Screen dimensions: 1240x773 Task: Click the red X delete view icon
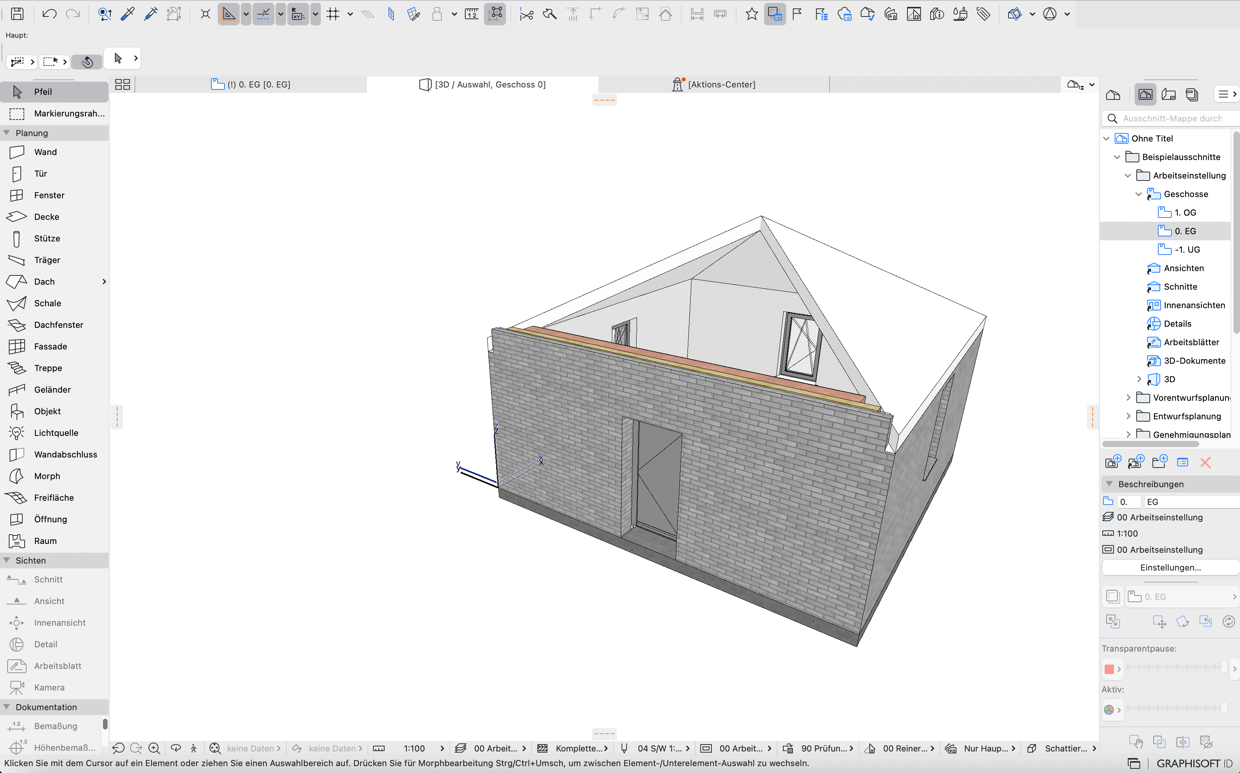click(1206, 462)
